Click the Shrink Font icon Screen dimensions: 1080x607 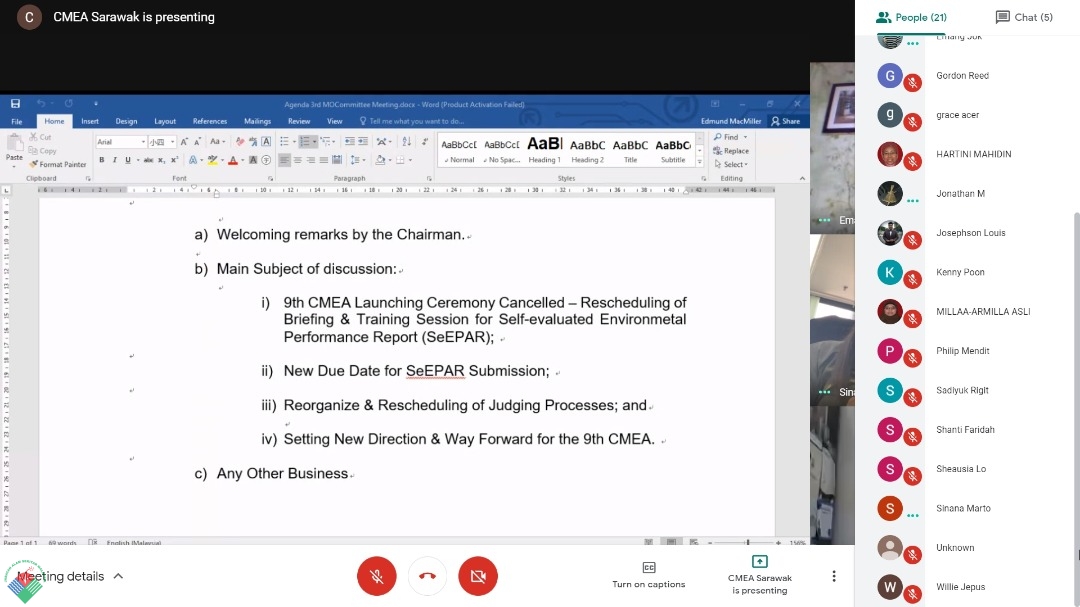tap(197, 141)
